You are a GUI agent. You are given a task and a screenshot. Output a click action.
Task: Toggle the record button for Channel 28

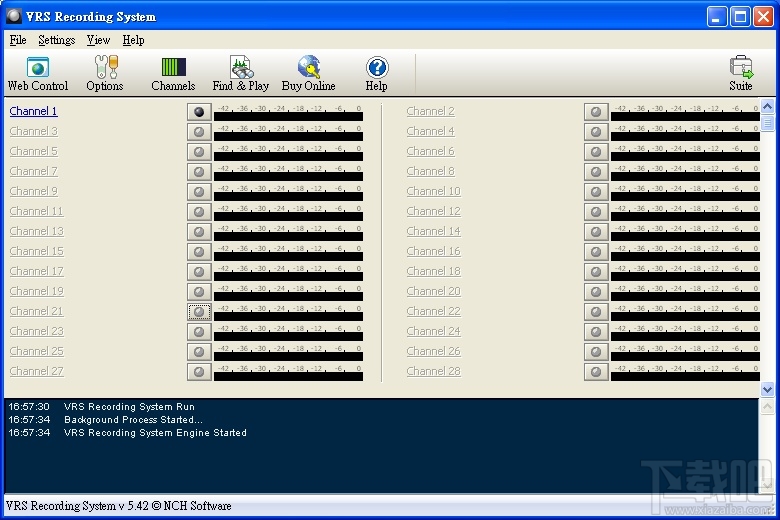click(596, 372)
